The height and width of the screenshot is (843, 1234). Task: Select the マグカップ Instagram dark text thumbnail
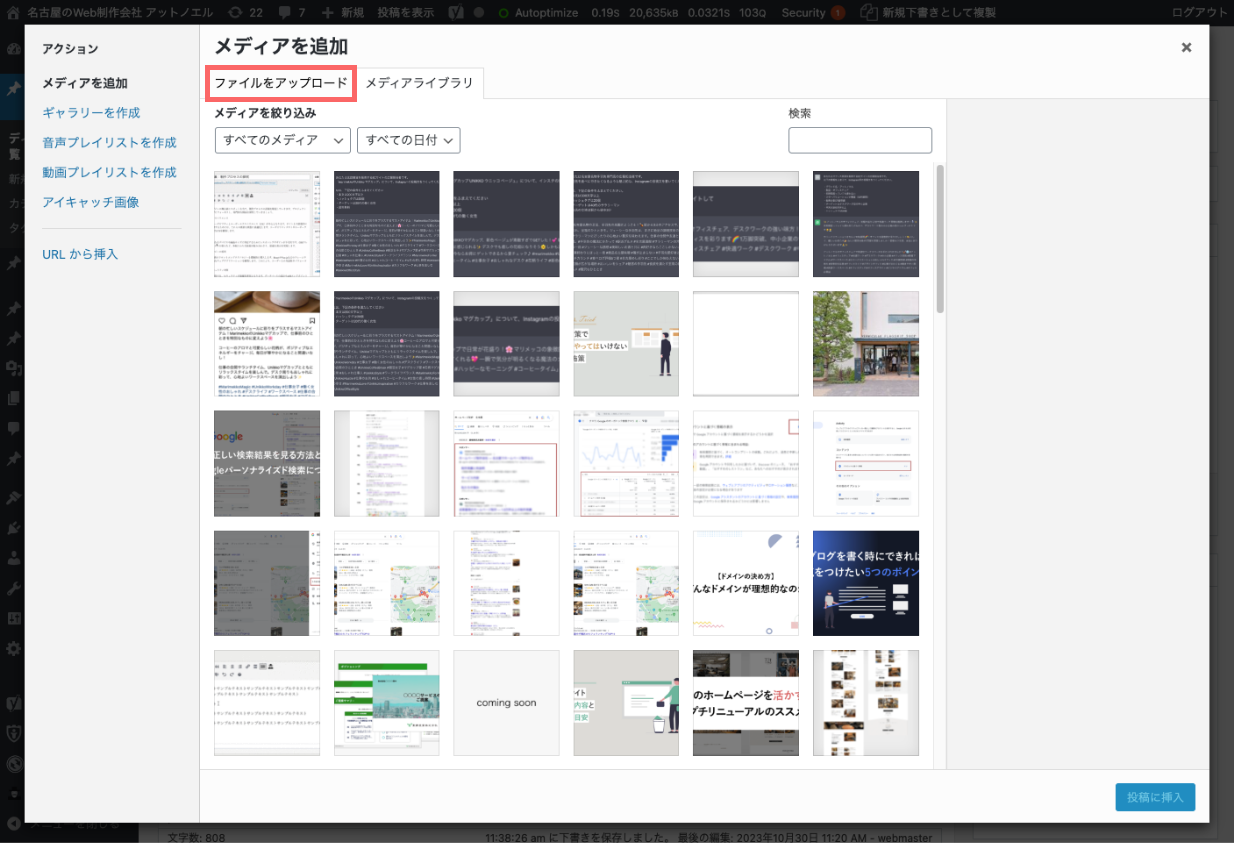506,343
